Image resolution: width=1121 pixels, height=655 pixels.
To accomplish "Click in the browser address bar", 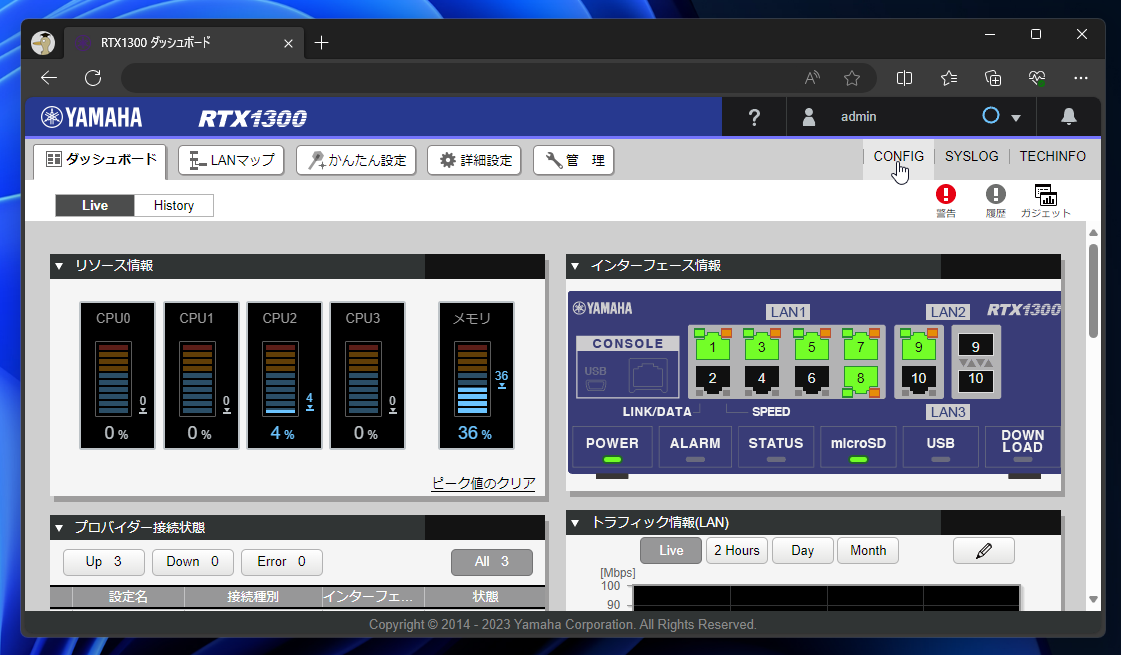I will tap(450, 77).
